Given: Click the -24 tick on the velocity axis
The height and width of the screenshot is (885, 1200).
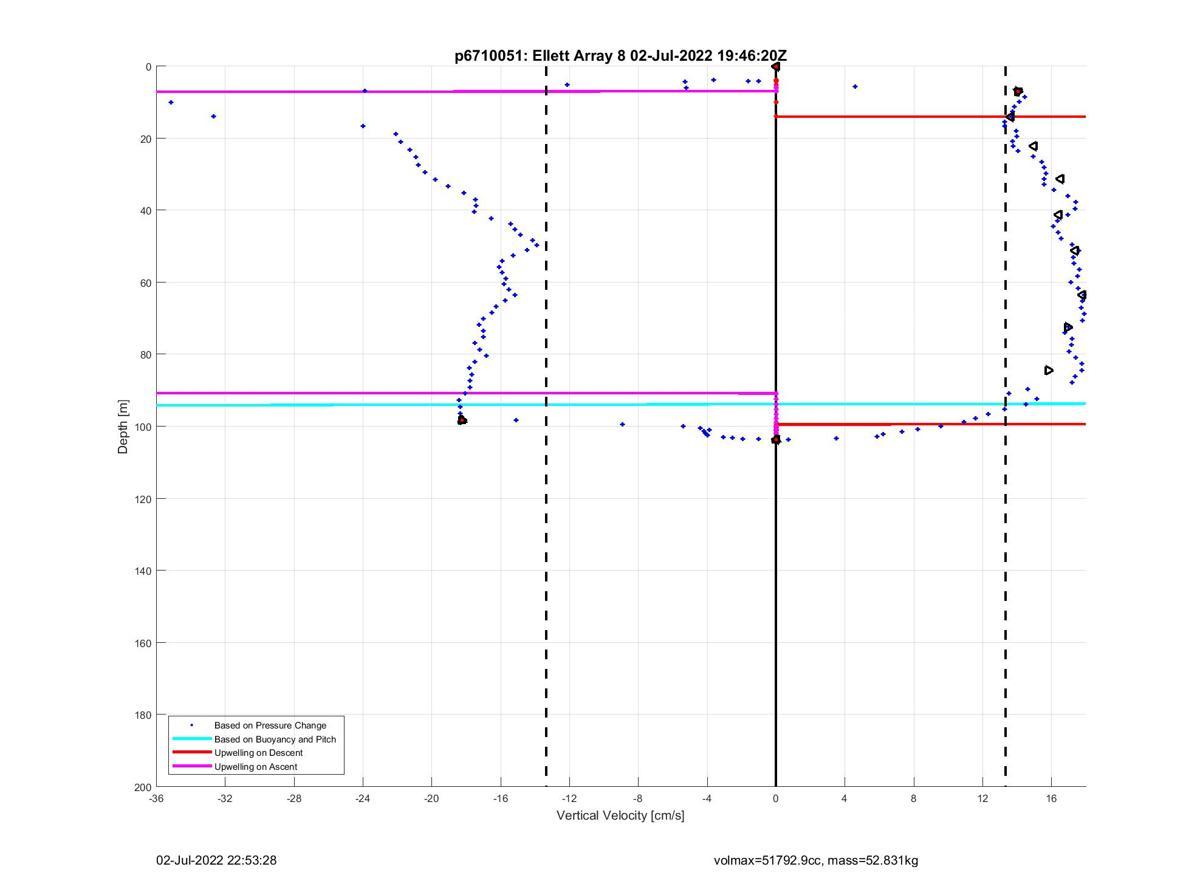Looking at the screenshot, I should click(x=363, y=798).
